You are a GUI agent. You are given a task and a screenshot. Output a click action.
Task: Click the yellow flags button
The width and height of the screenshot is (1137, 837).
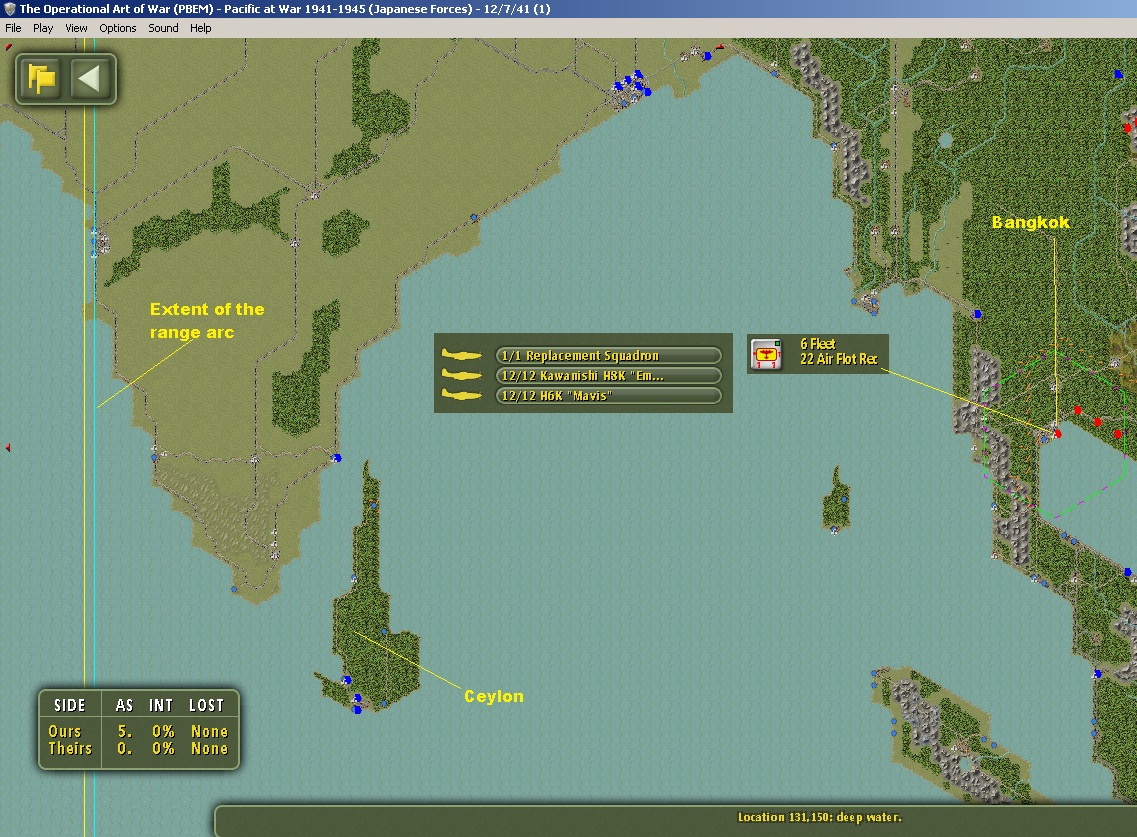[41, 78]
